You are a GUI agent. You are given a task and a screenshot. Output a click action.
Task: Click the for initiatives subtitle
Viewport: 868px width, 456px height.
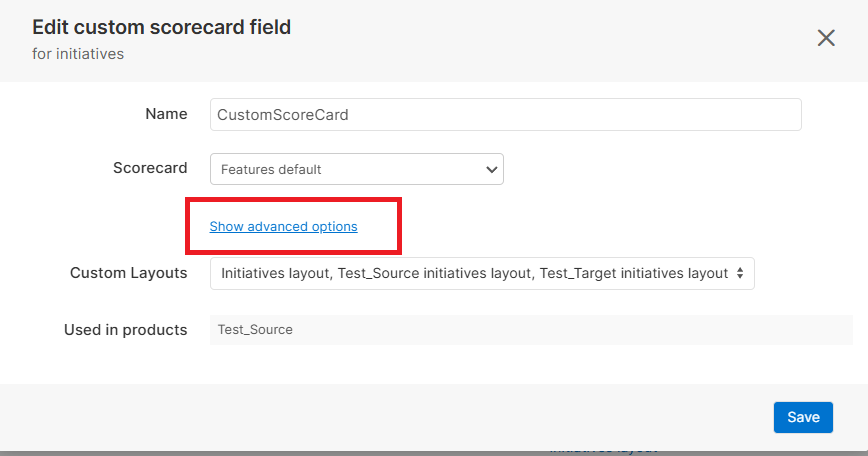tap(78, 54)
